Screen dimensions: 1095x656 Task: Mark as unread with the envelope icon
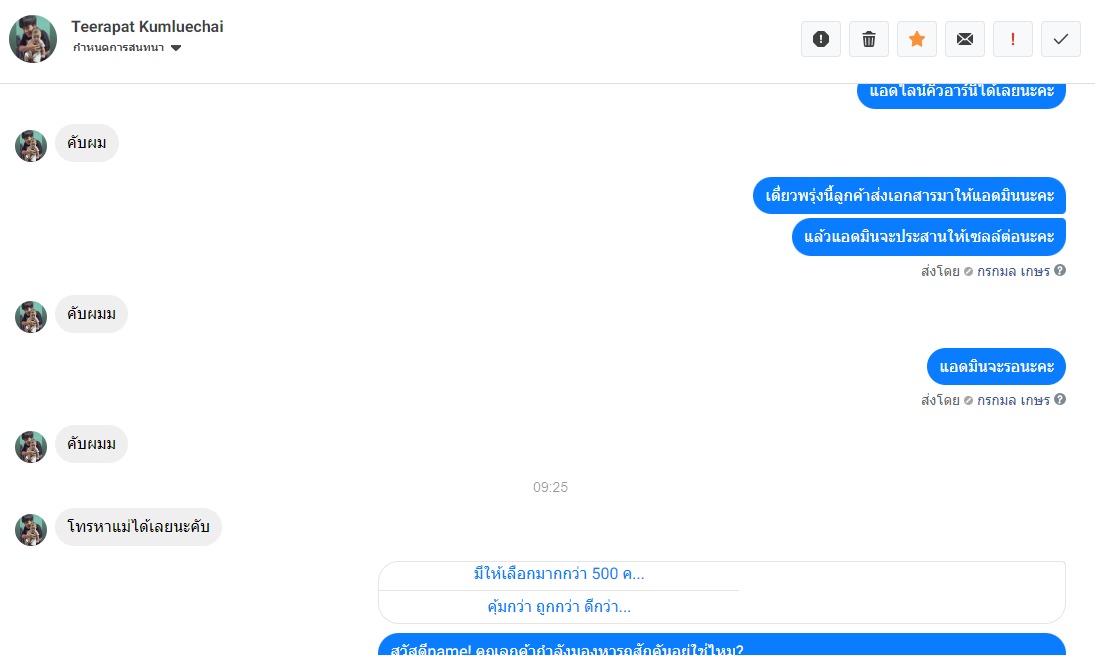point(964,39)
